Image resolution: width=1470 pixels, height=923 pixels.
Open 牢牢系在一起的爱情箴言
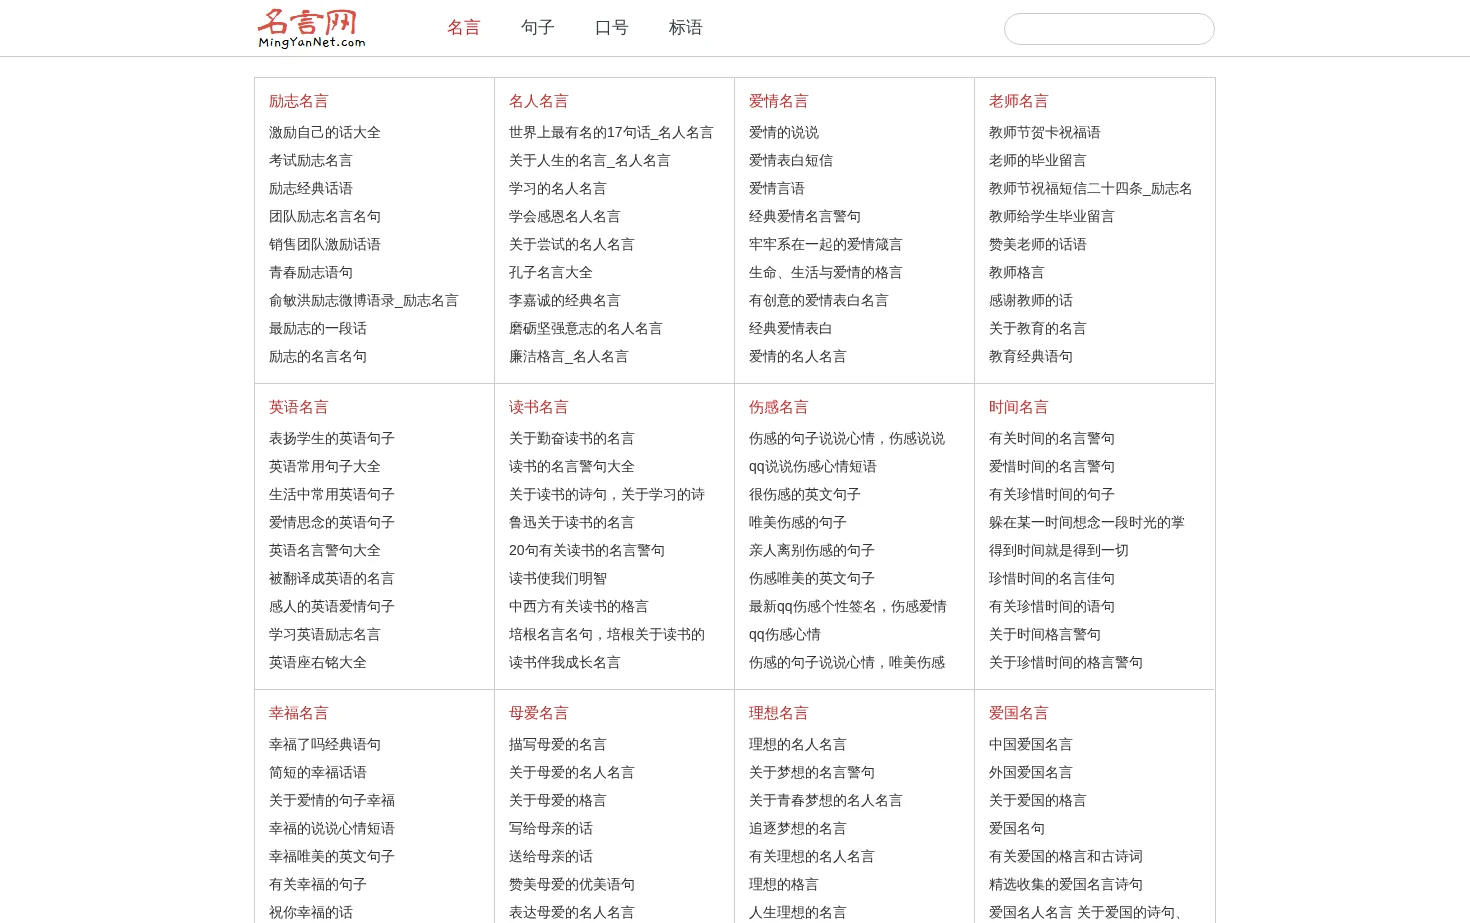coord(826,244)
